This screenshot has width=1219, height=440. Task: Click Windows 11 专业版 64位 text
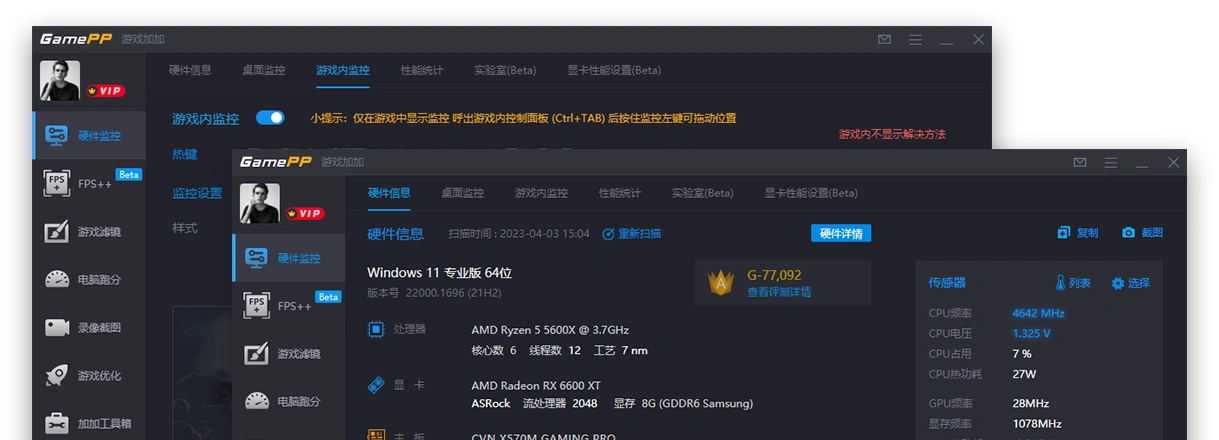pyautogui.click(x=440, y=273)
